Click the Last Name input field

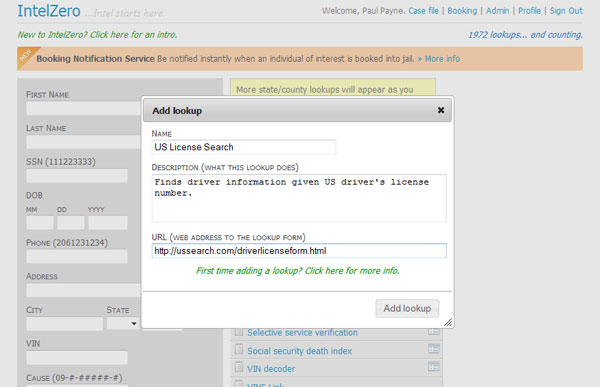click(83, 142)
